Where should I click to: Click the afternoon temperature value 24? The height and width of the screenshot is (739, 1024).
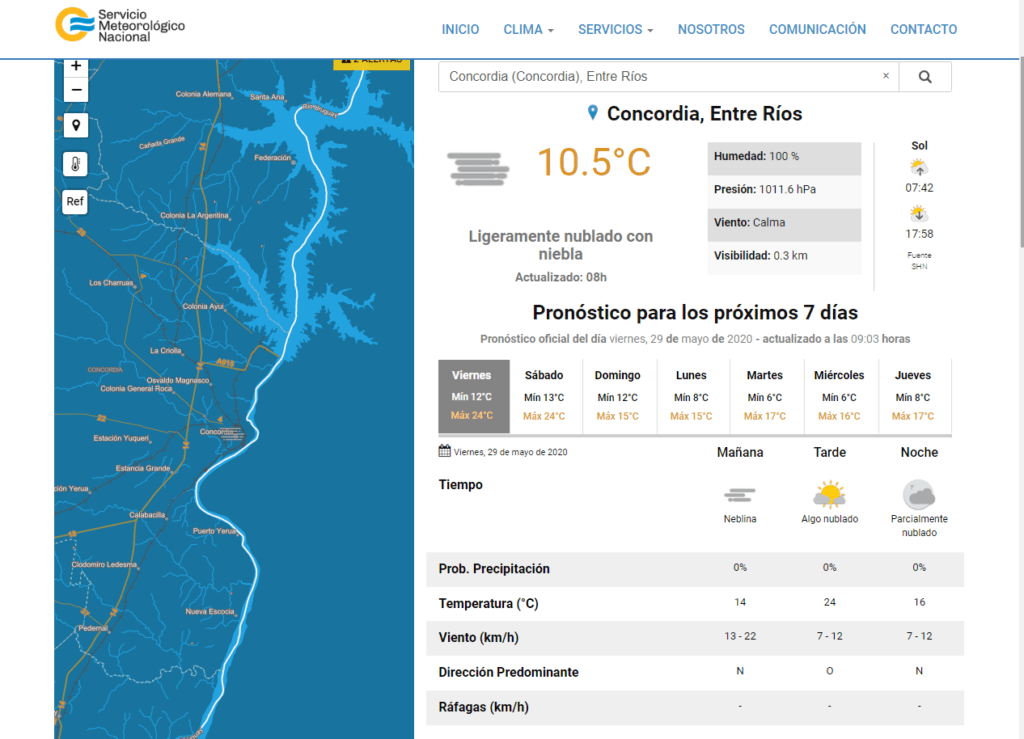829,602
